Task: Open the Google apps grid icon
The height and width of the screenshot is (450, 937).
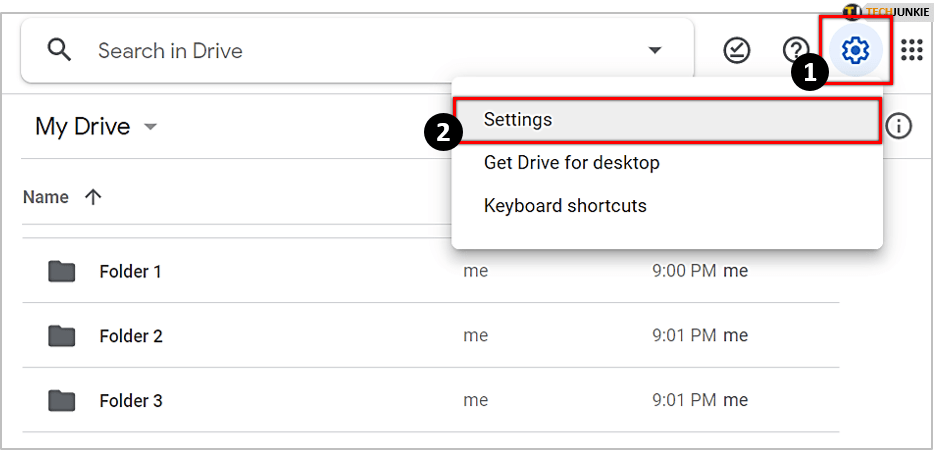Action: click(x=912, y=49)
